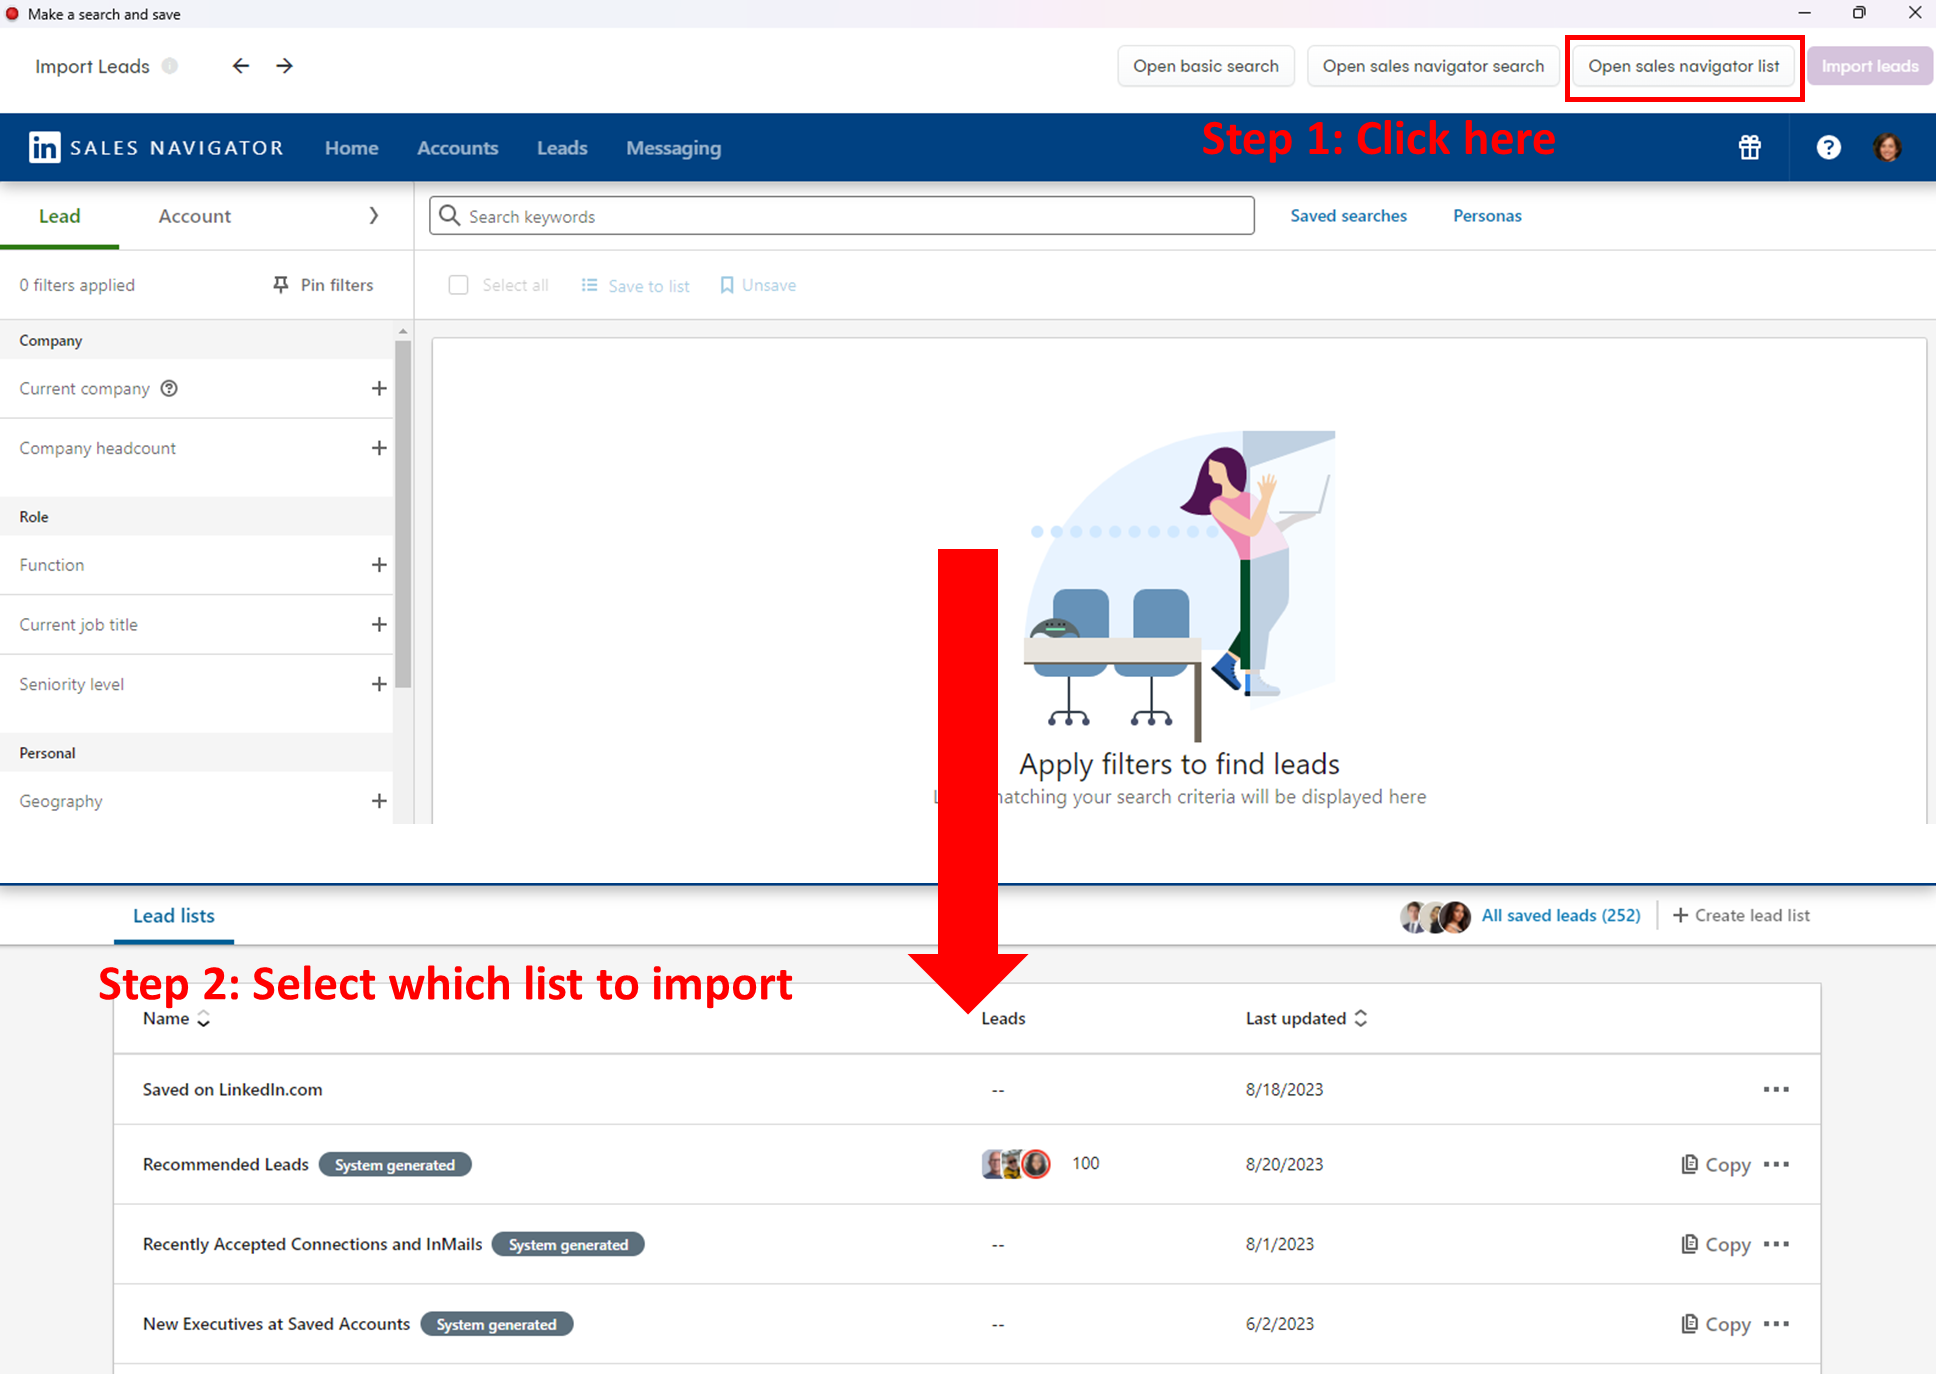Open the Saved searches link

(1348, 216)
